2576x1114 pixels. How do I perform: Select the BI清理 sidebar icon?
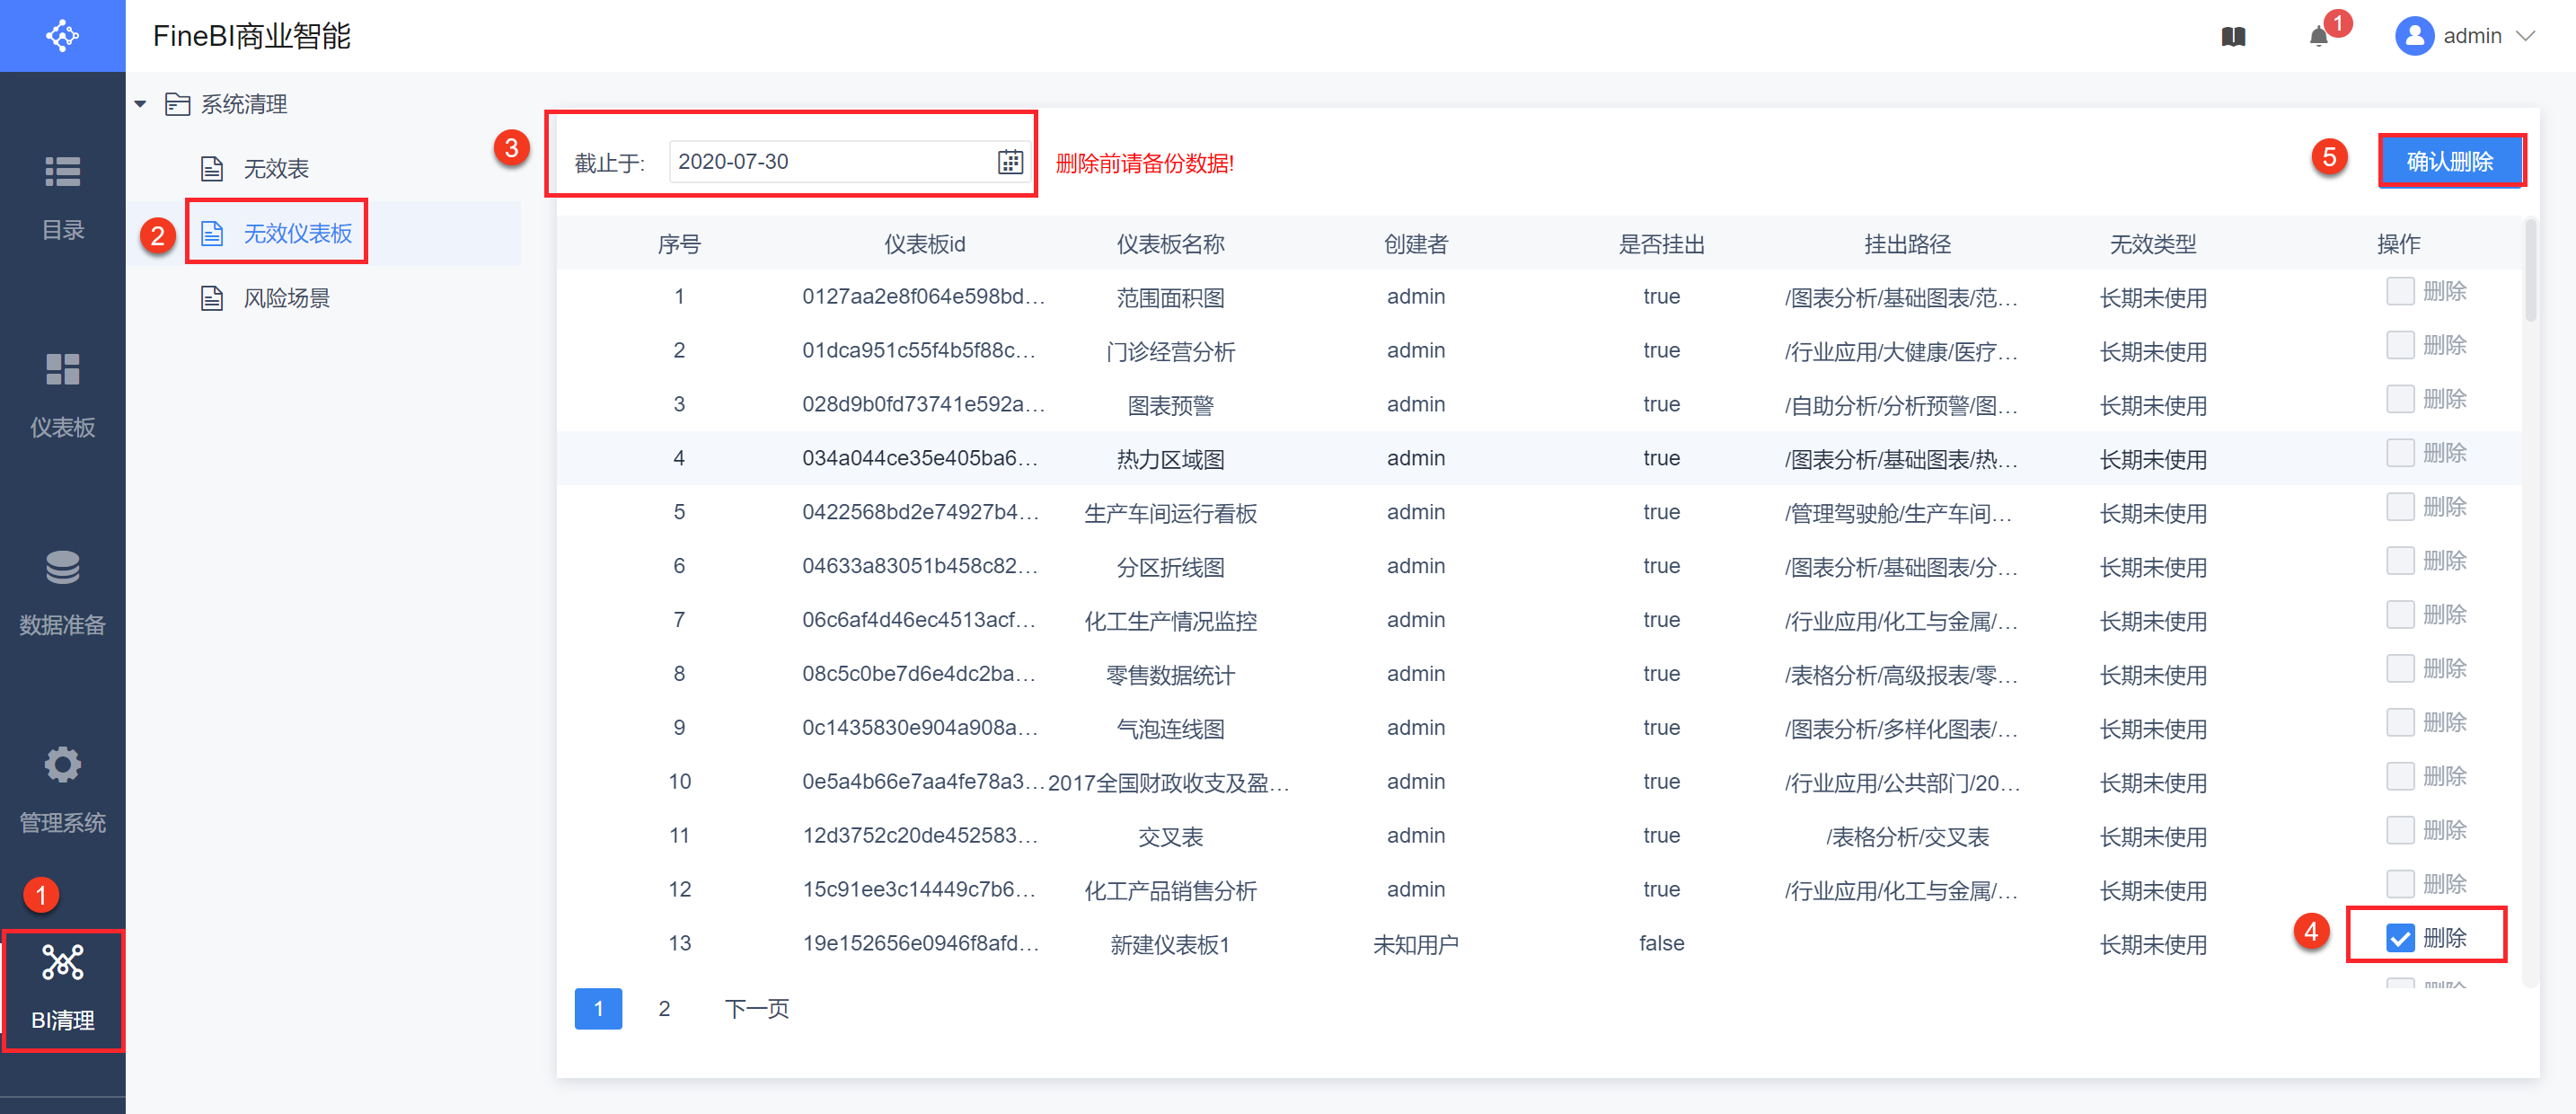click(62, 964)
